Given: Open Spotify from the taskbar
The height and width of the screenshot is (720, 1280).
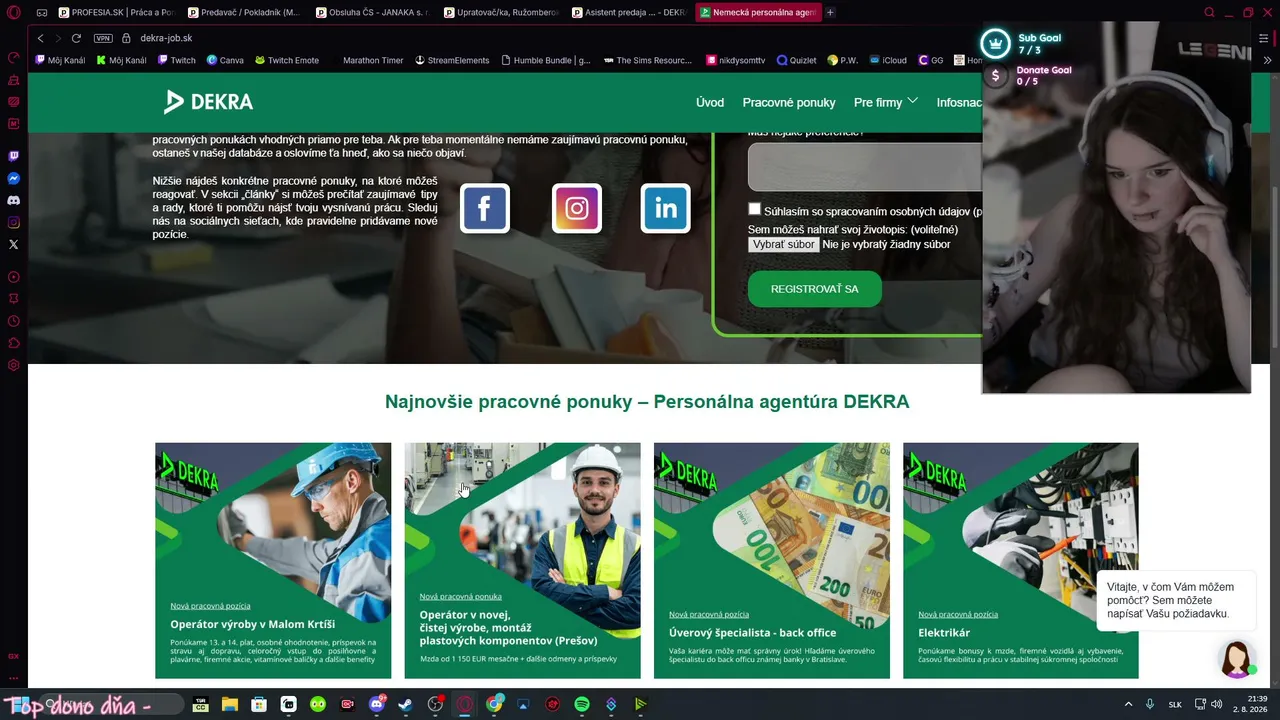Looking at the screenshot, I should pyautogui.click(x=582, y=704).
